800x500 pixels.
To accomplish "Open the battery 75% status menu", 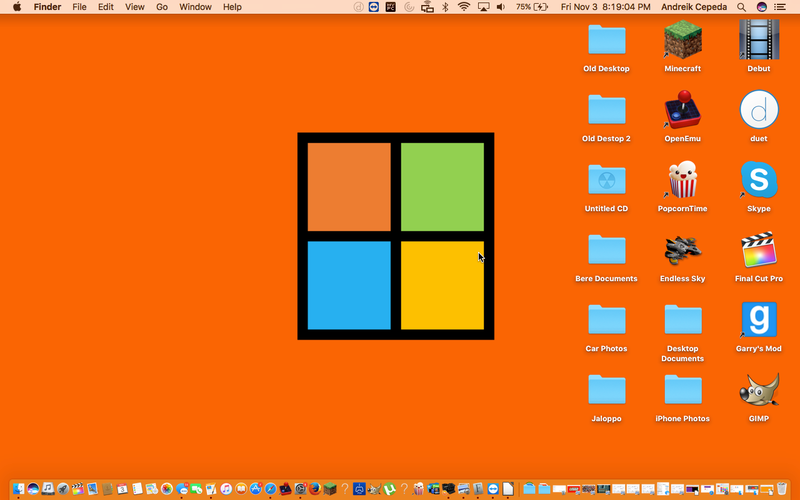I will (532, 7).
